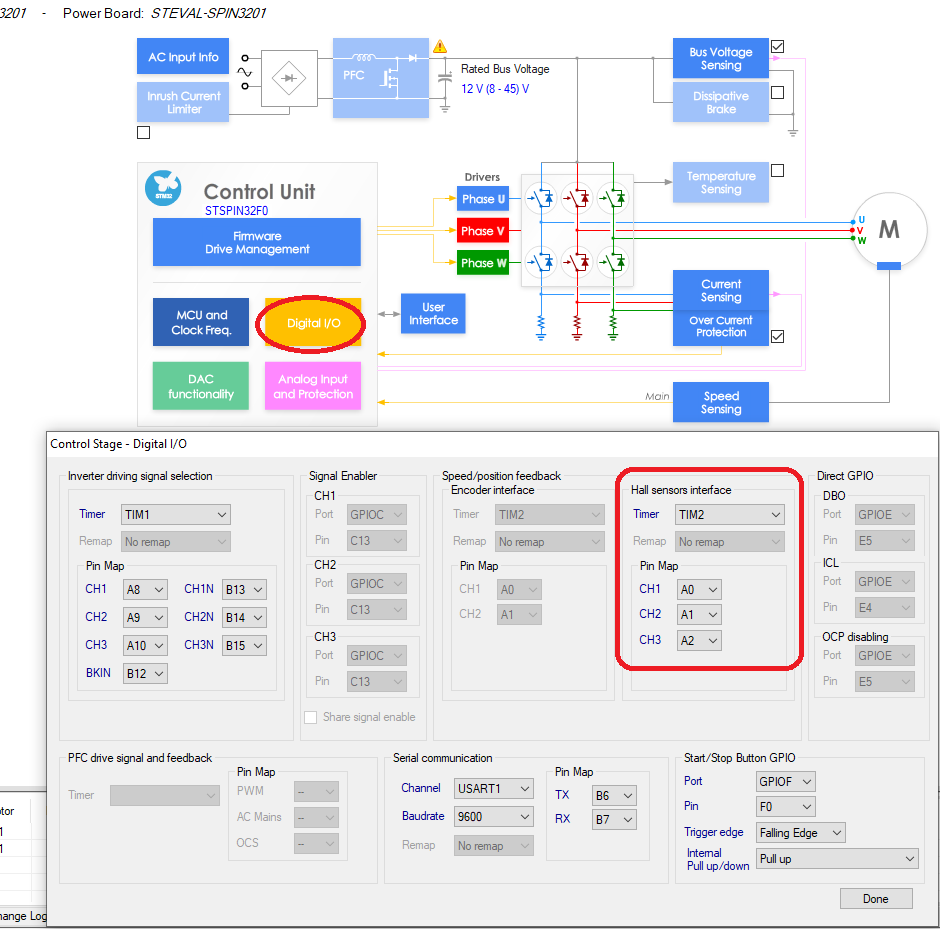
Task: Enable the Inrush Current Limiter checkbox
Action: (143, 132)
